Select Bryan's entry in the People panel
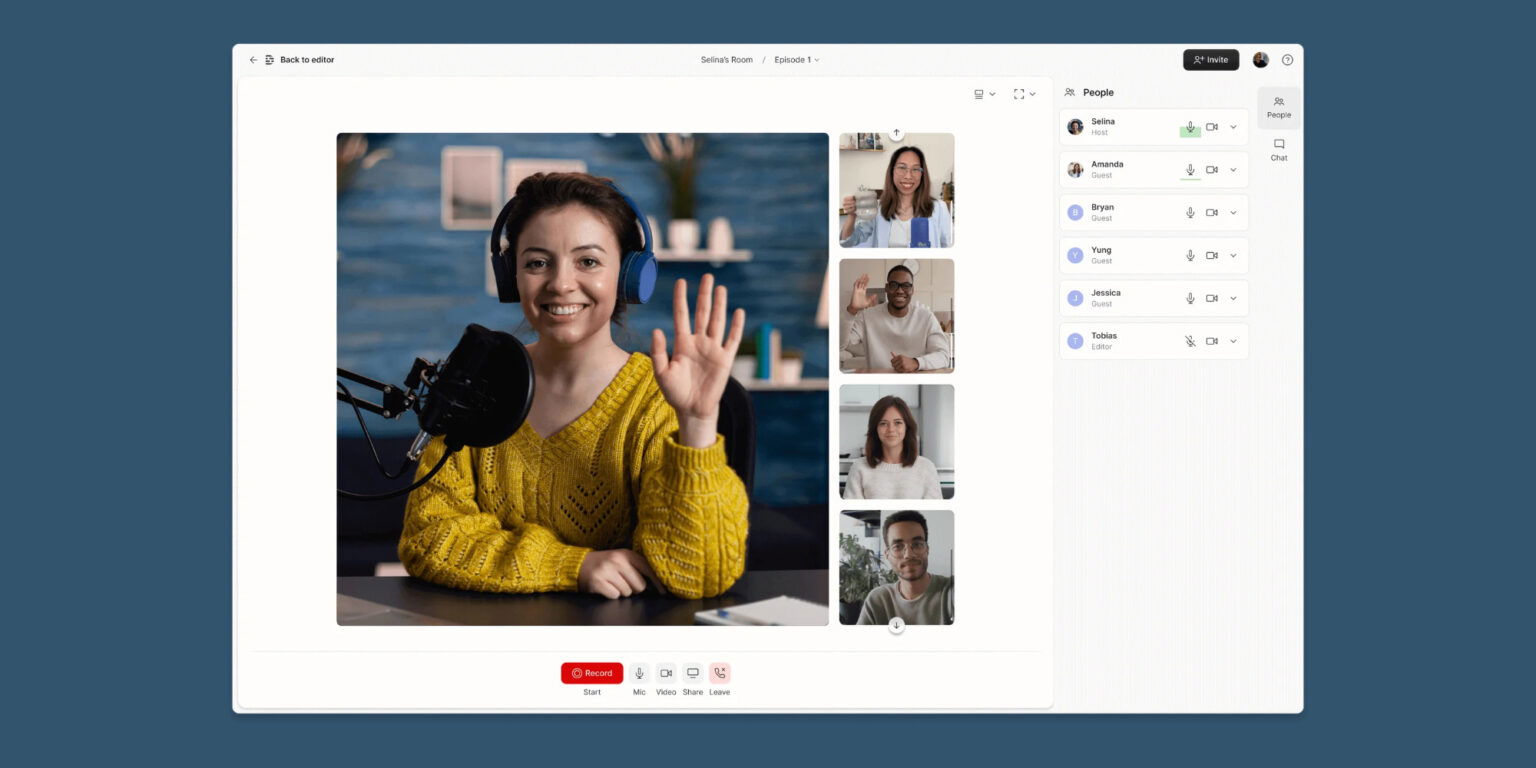Screen dimensions: 1536x768 pos(1120,212)
